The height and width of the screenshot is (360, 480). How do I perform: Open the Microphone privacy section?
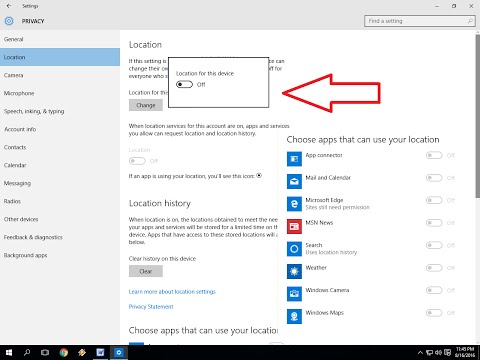point(60,93)
